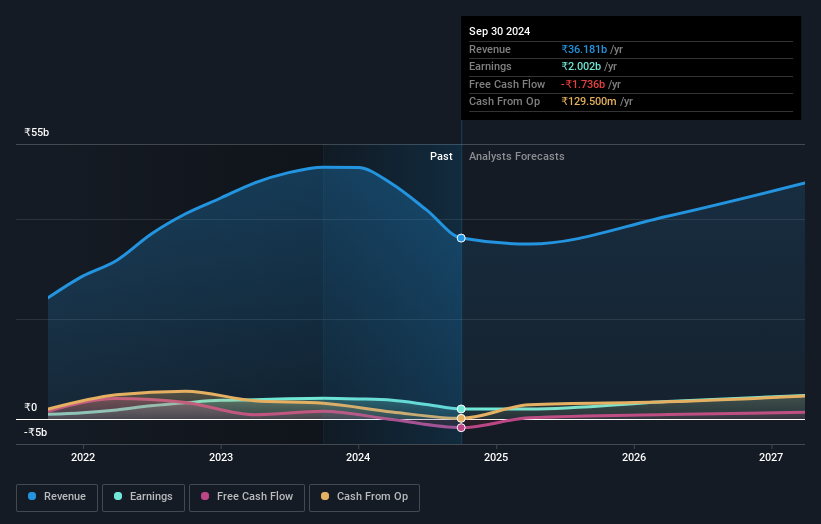Click the 2027 x-axis label
The height and width of the screenshot is (524, 821).
[x=771, y=457]
